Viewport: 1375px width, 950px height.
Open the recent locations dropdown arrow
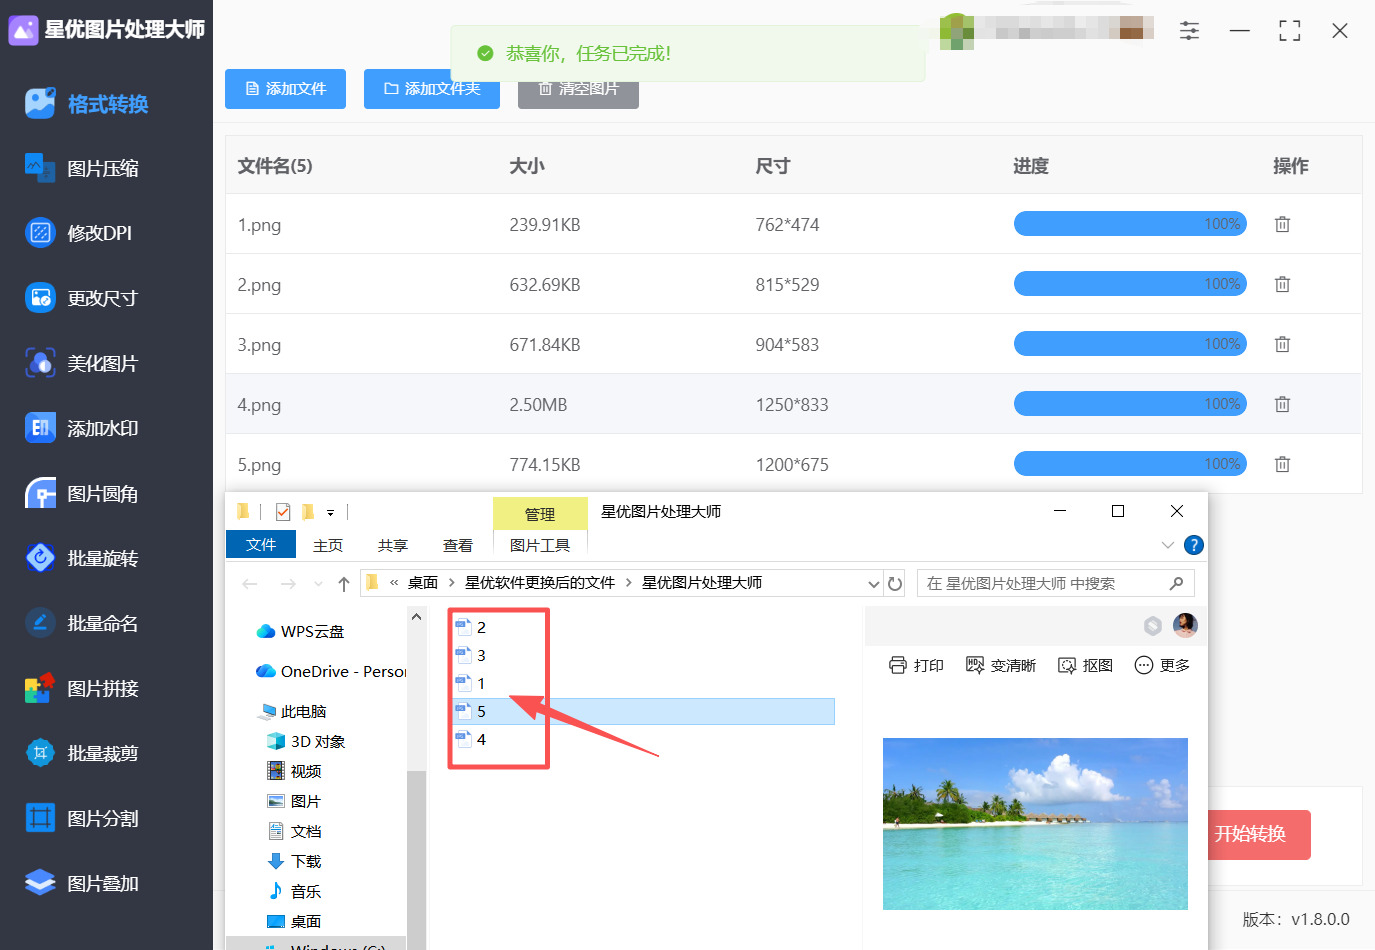coord(318,583)
